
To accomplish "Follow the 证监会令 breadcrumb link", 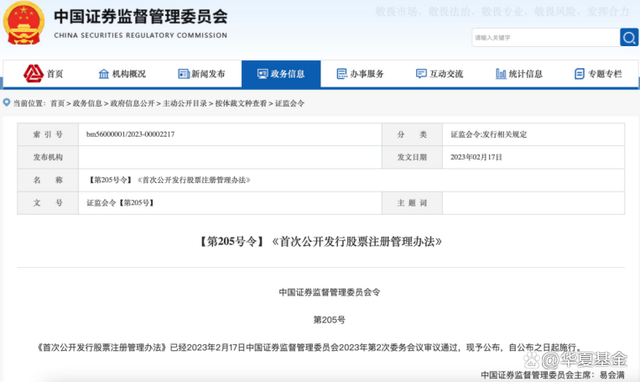I will (x=289, y=103).
